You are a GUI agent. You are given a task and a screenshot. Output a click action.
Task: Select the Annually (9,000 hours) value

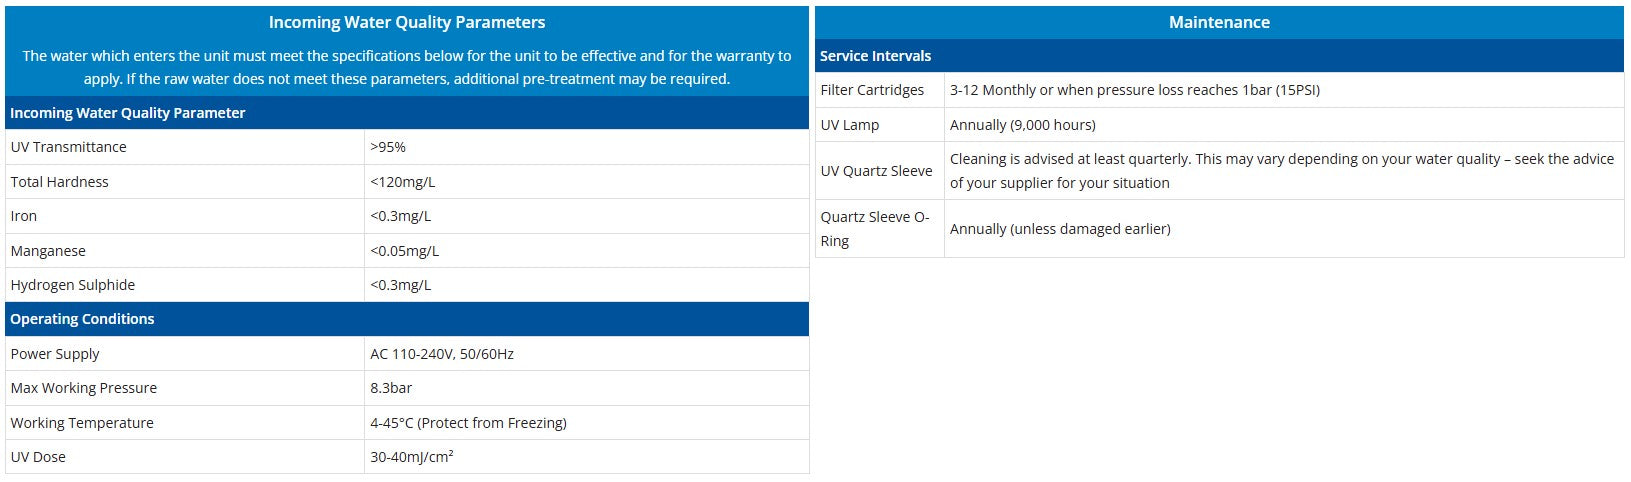tap(1023, 125)
